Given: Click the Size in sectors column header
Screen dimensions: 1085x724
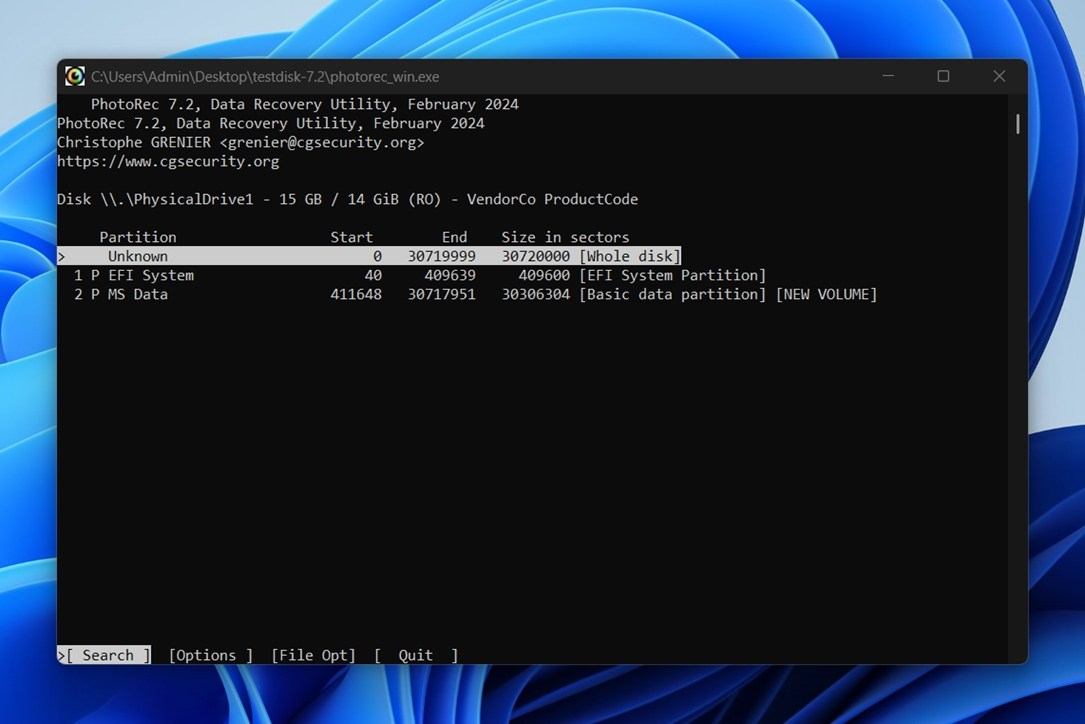Looking at the screenshot, I should [x=565, y=237].
